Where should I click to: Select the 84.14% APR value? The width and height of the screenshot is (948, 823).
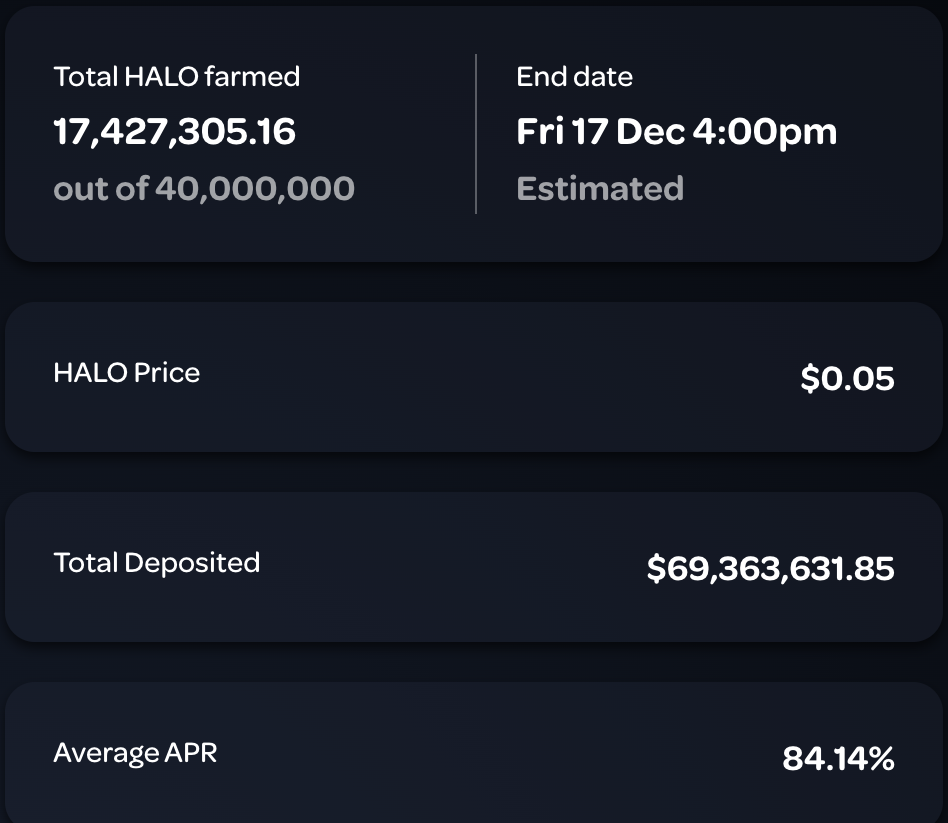[x=838, y=759]
